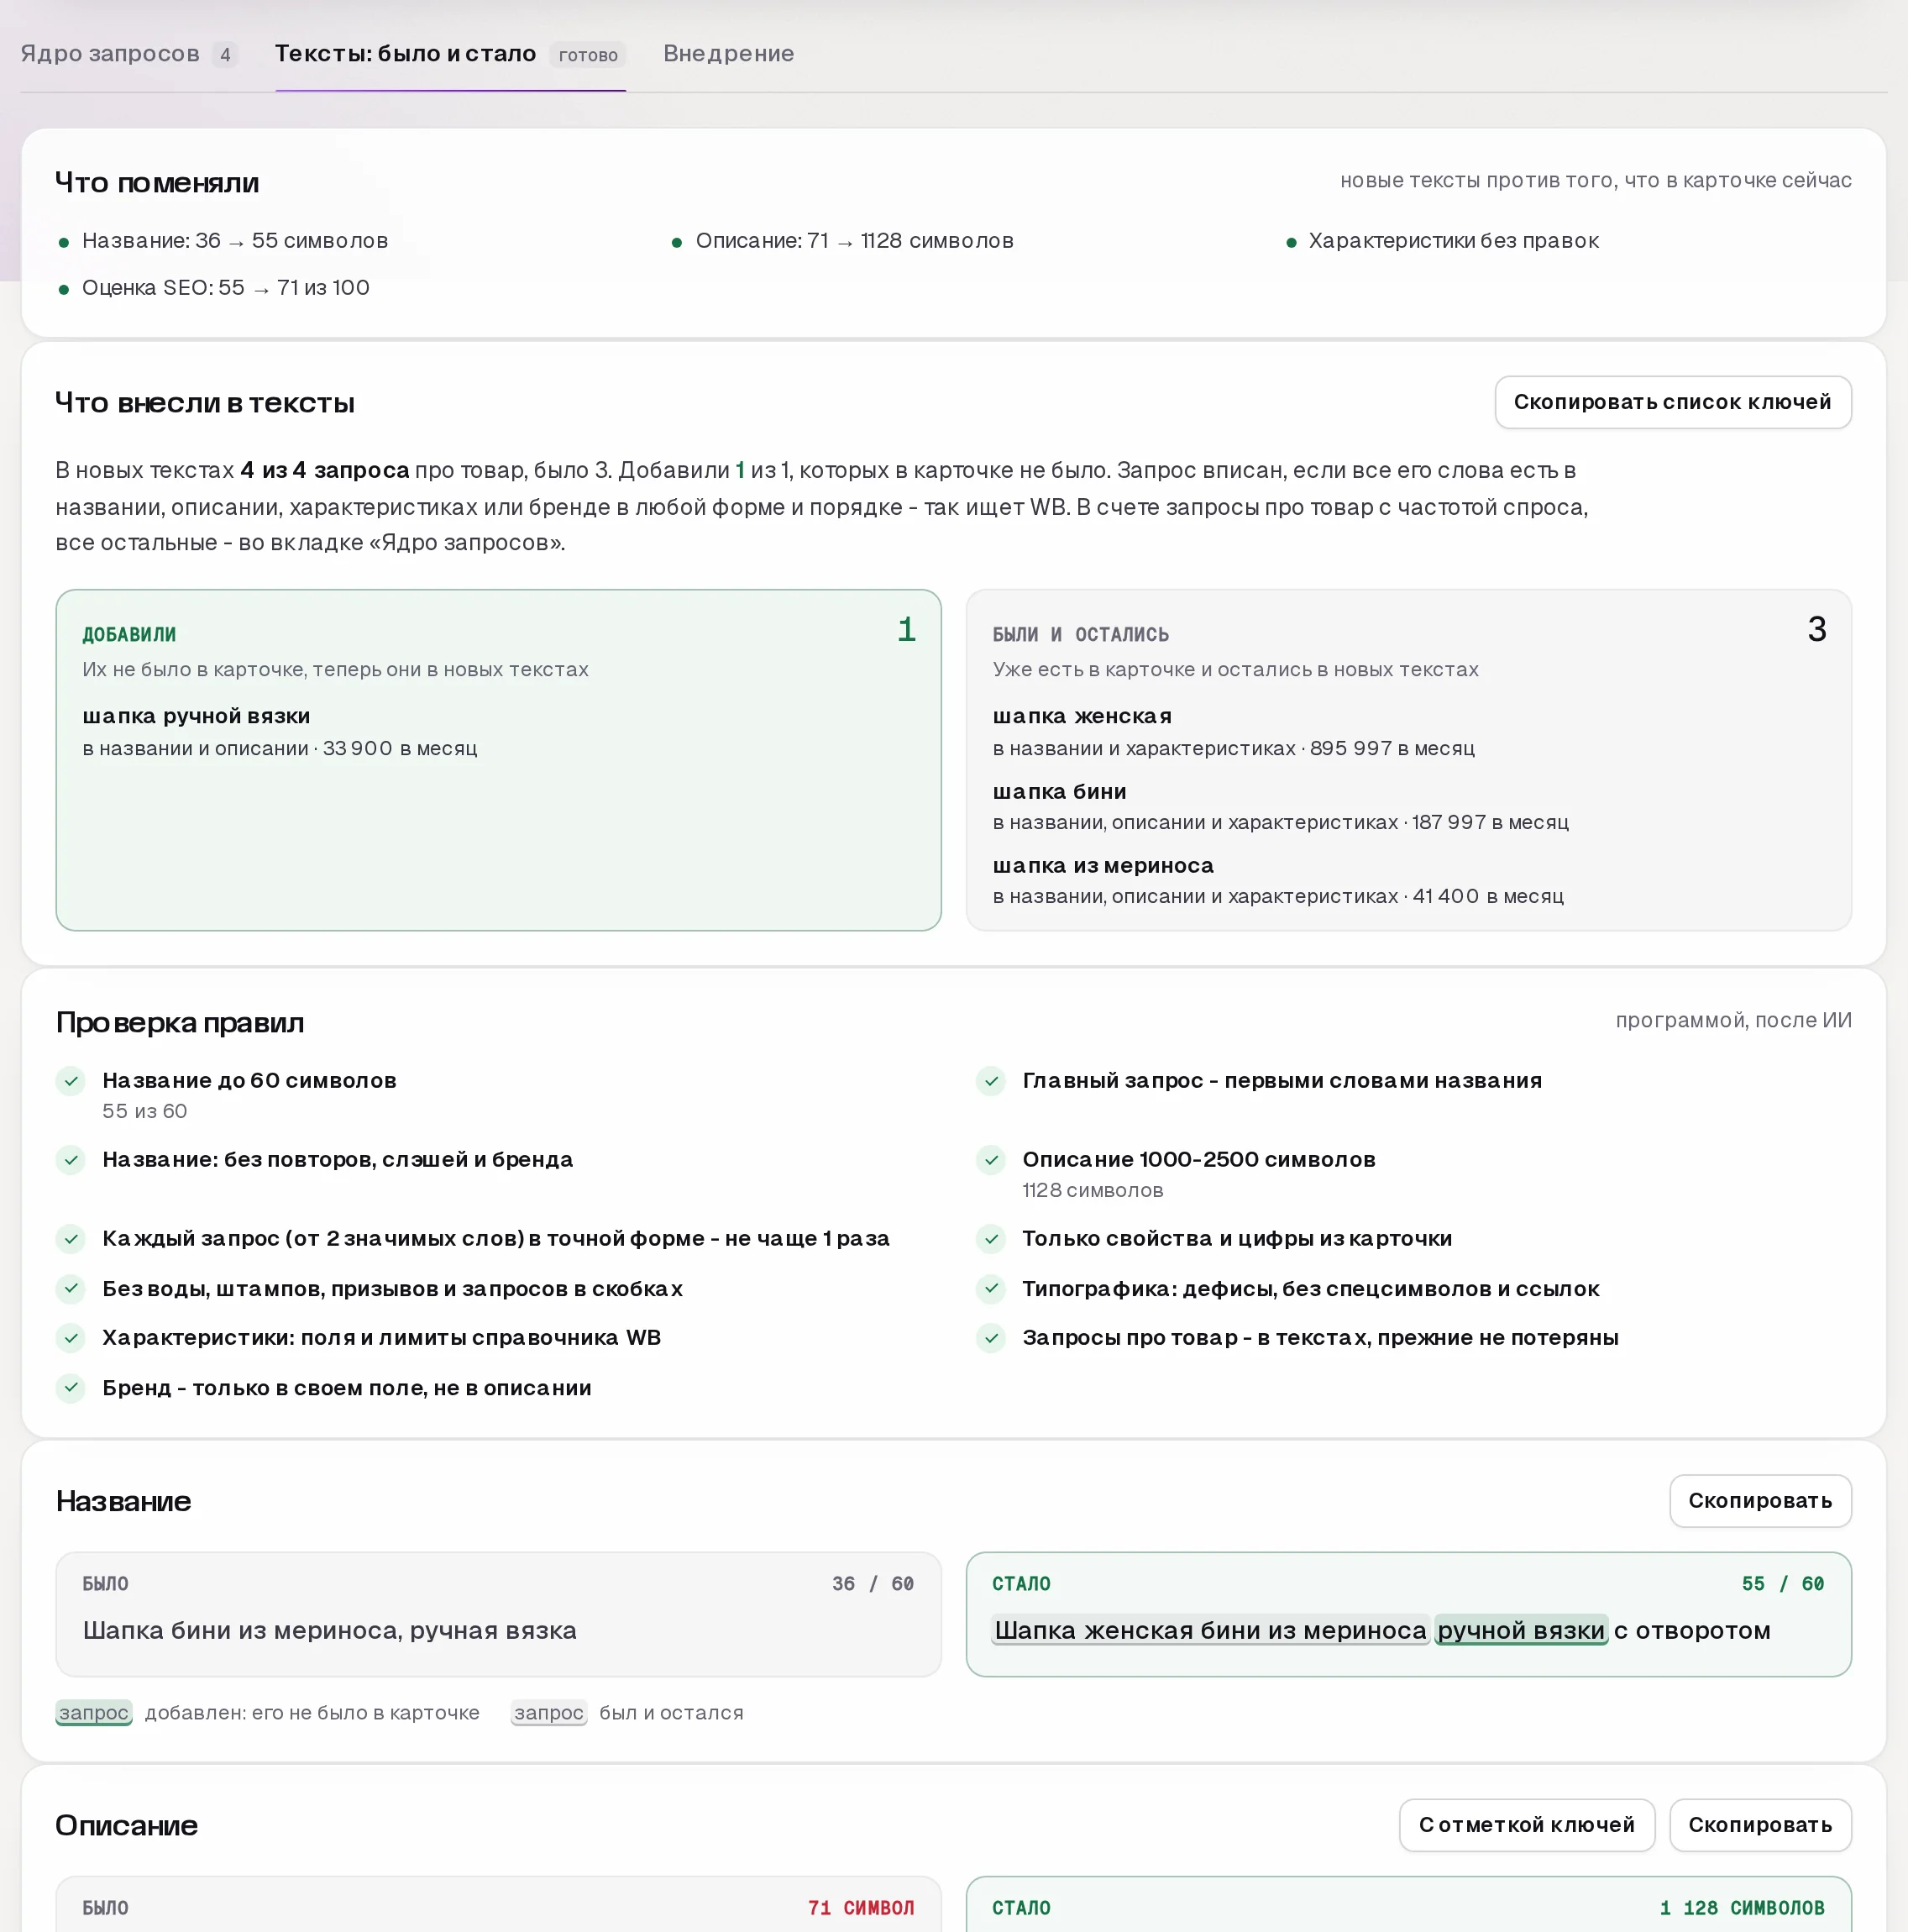Viewport: 1908px width, 1932px height.
Task: Click check icon beside «Описание 1000-2500 символов»
Action: tap(991, 1160)
